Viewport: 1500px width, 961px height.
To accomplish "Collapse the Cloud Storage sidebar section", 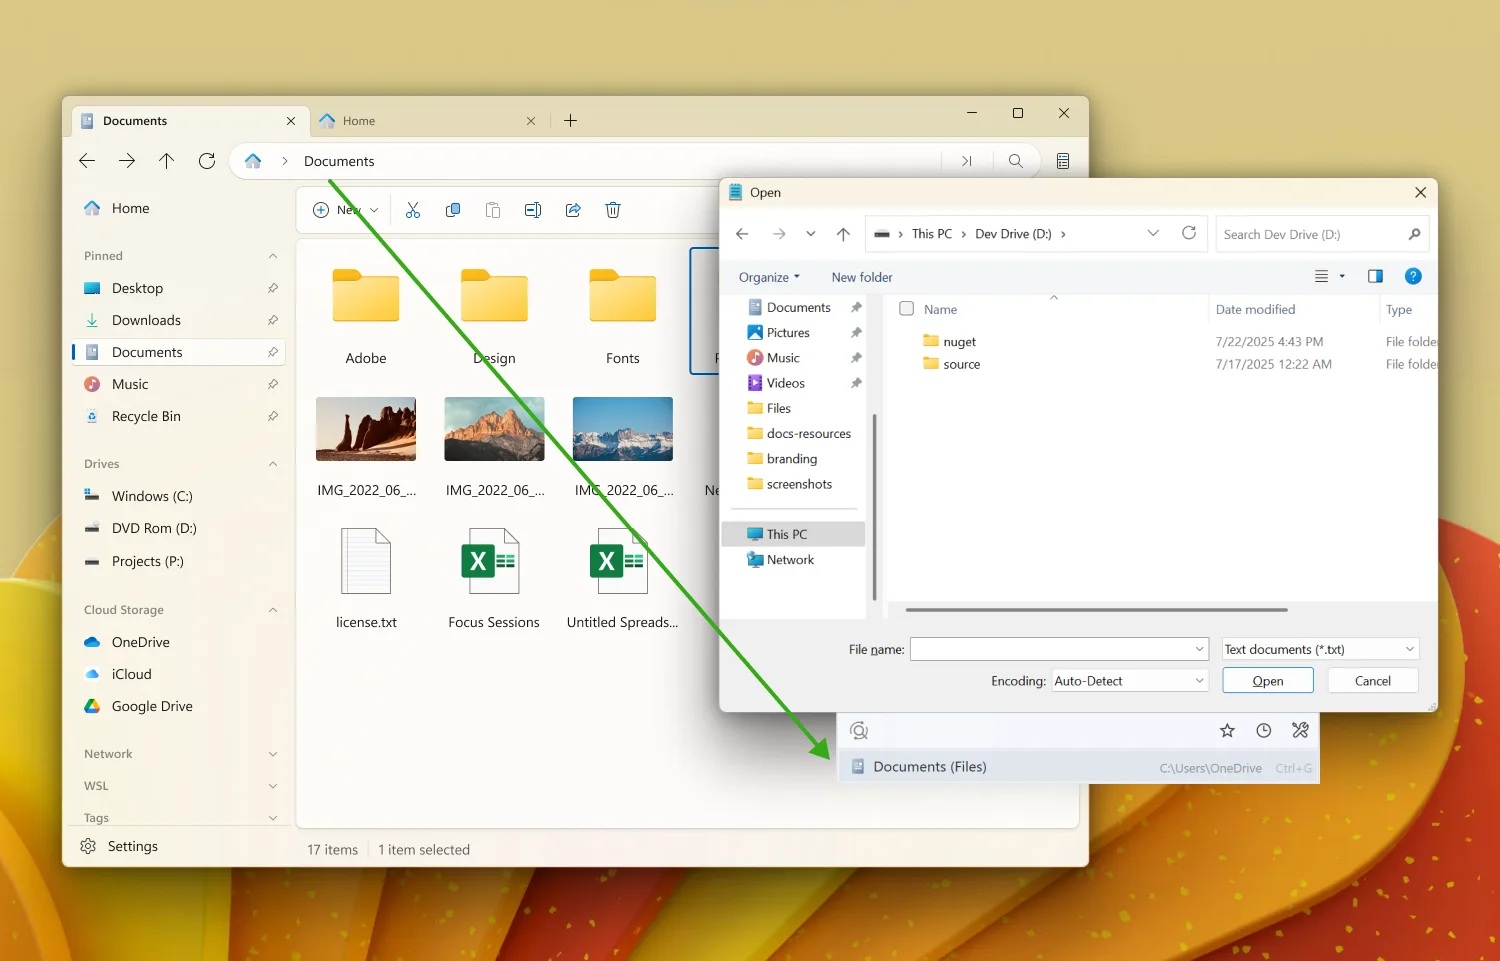I will [273, 610].
